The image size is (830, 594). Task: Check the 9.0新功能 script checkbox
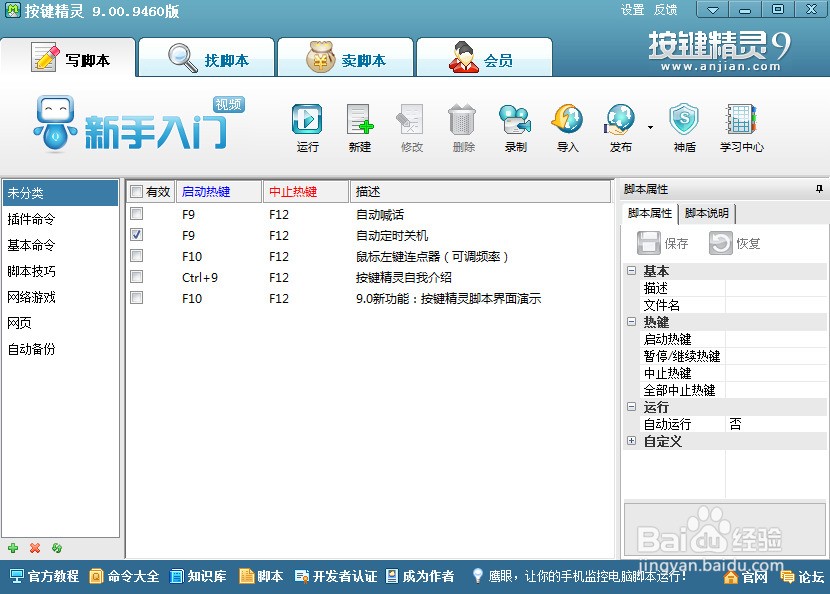[x=137, y=298]
